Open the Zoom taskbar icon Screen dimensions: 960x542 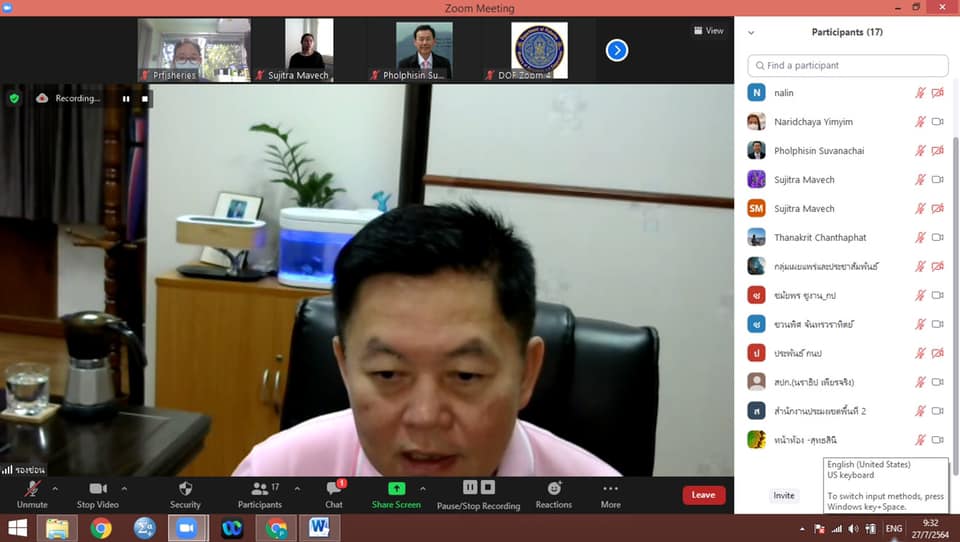click(188, 528)
